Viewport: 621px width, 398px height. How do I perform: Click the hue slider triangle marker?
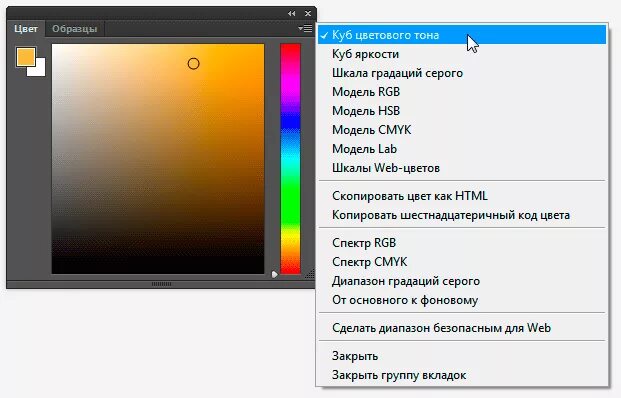274,274
